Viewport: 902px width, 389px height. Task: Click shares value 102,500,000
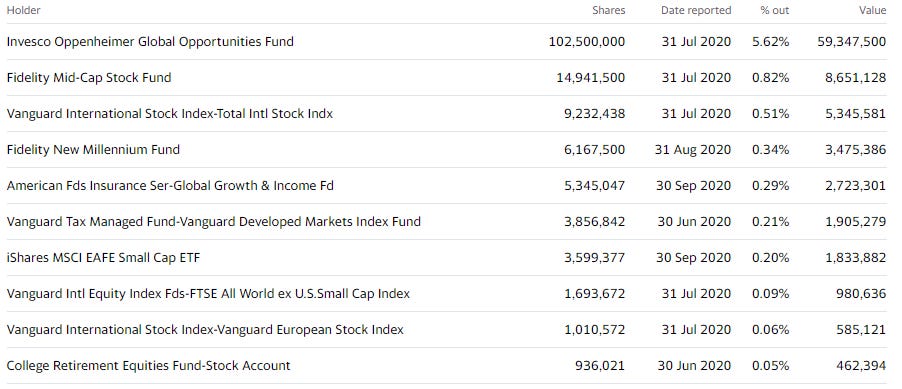coord(587,42)
